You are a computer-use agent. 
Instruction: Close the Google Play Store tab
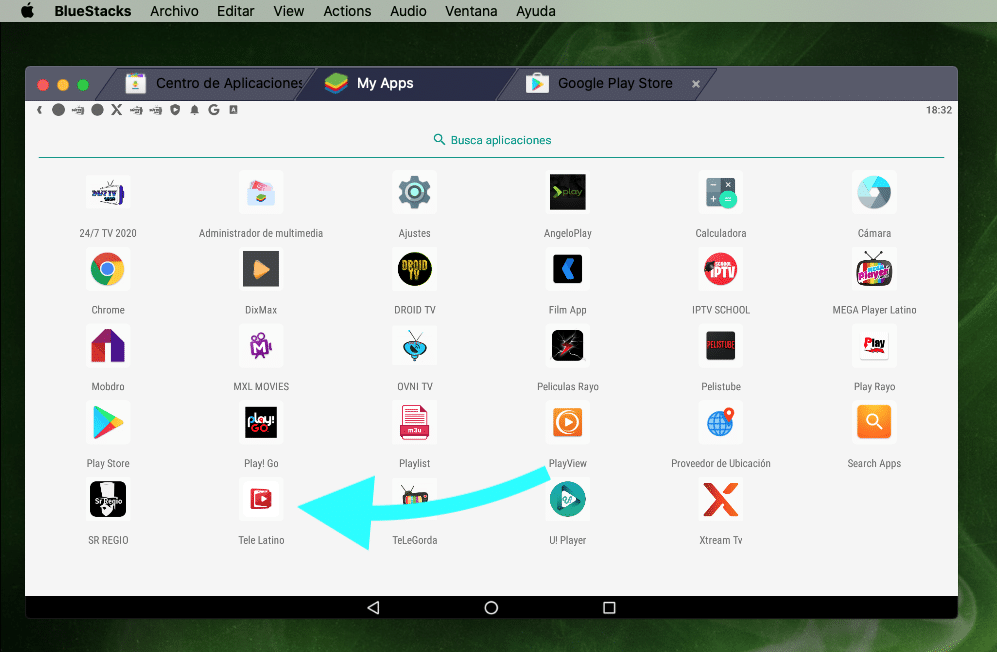(x=696, y=84)
